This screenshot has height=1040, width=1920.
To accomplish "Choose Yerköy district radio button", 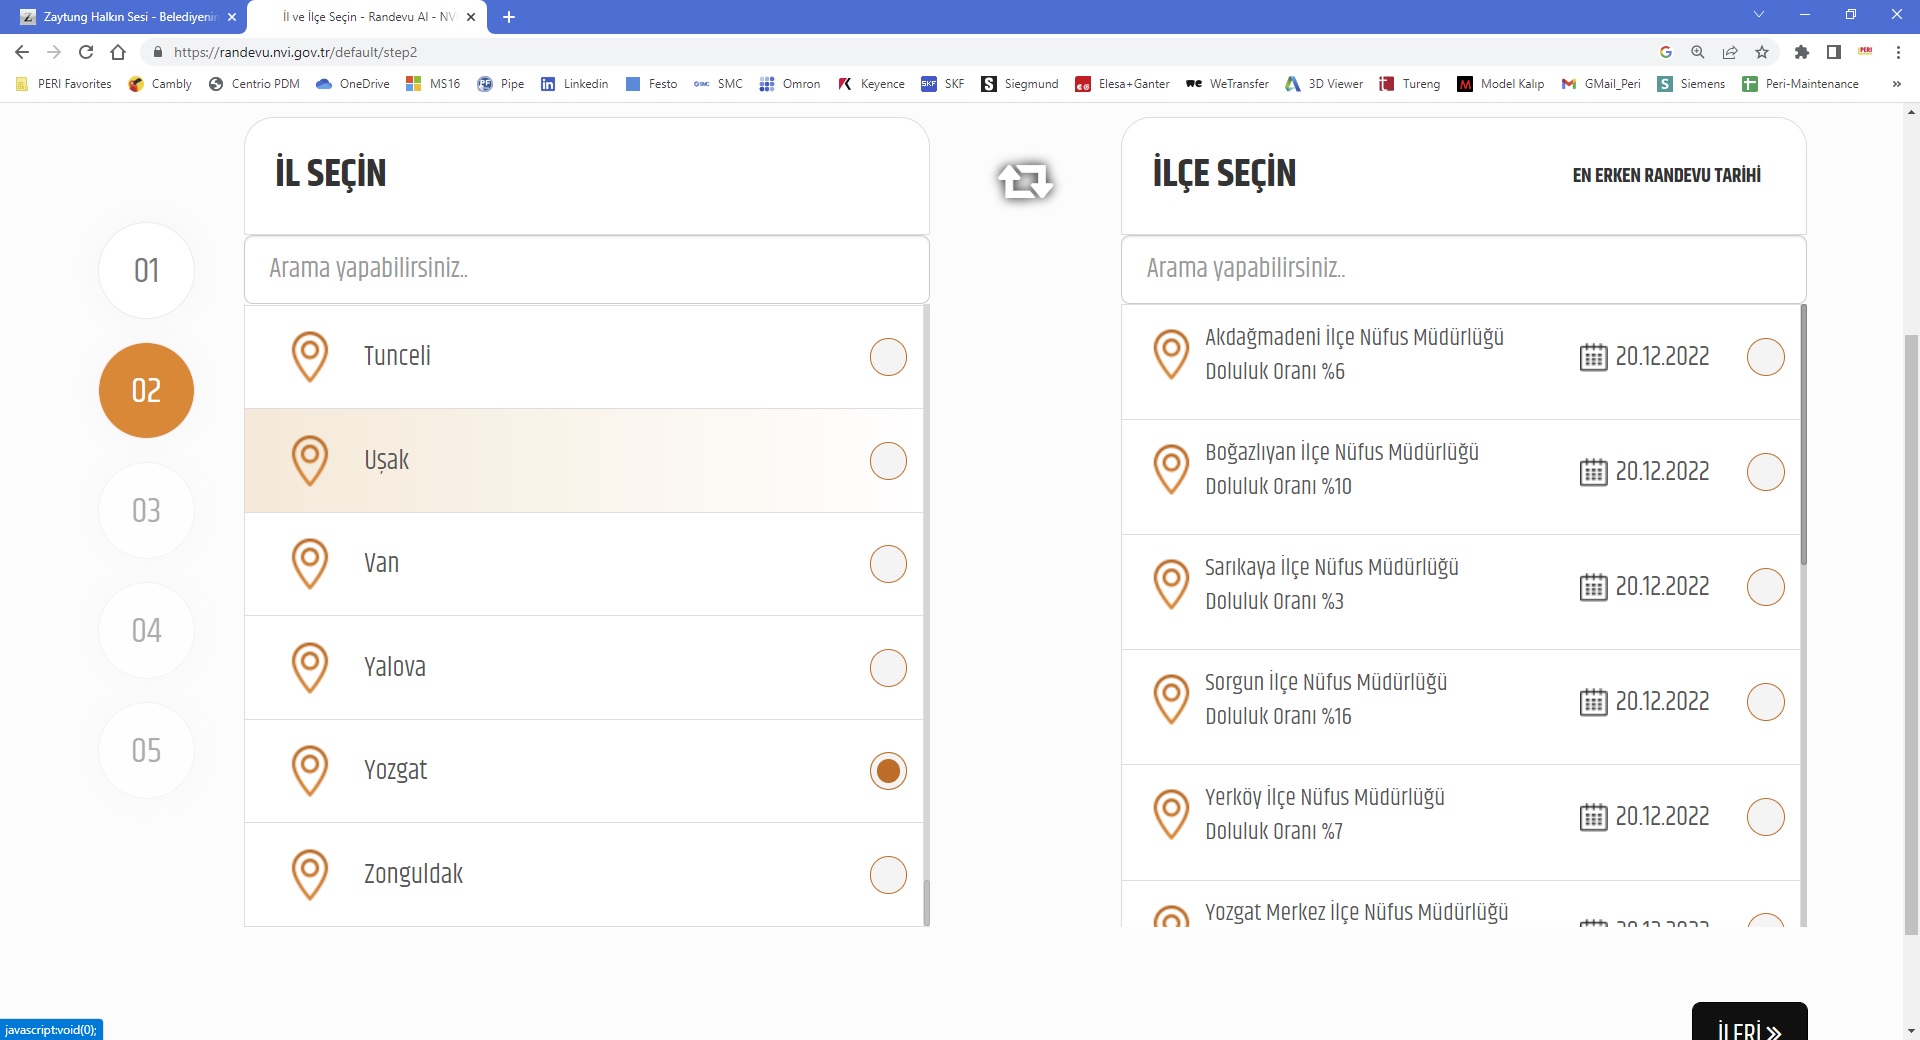I will pyautogui.click(x=1766, y=817).
